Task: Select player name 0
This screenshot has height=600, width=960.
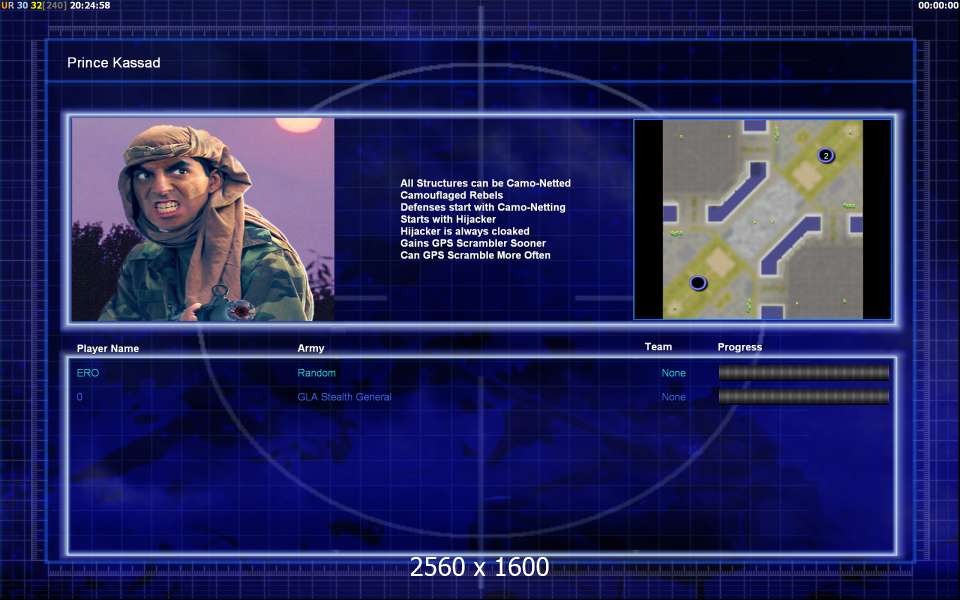Action: 80,397
